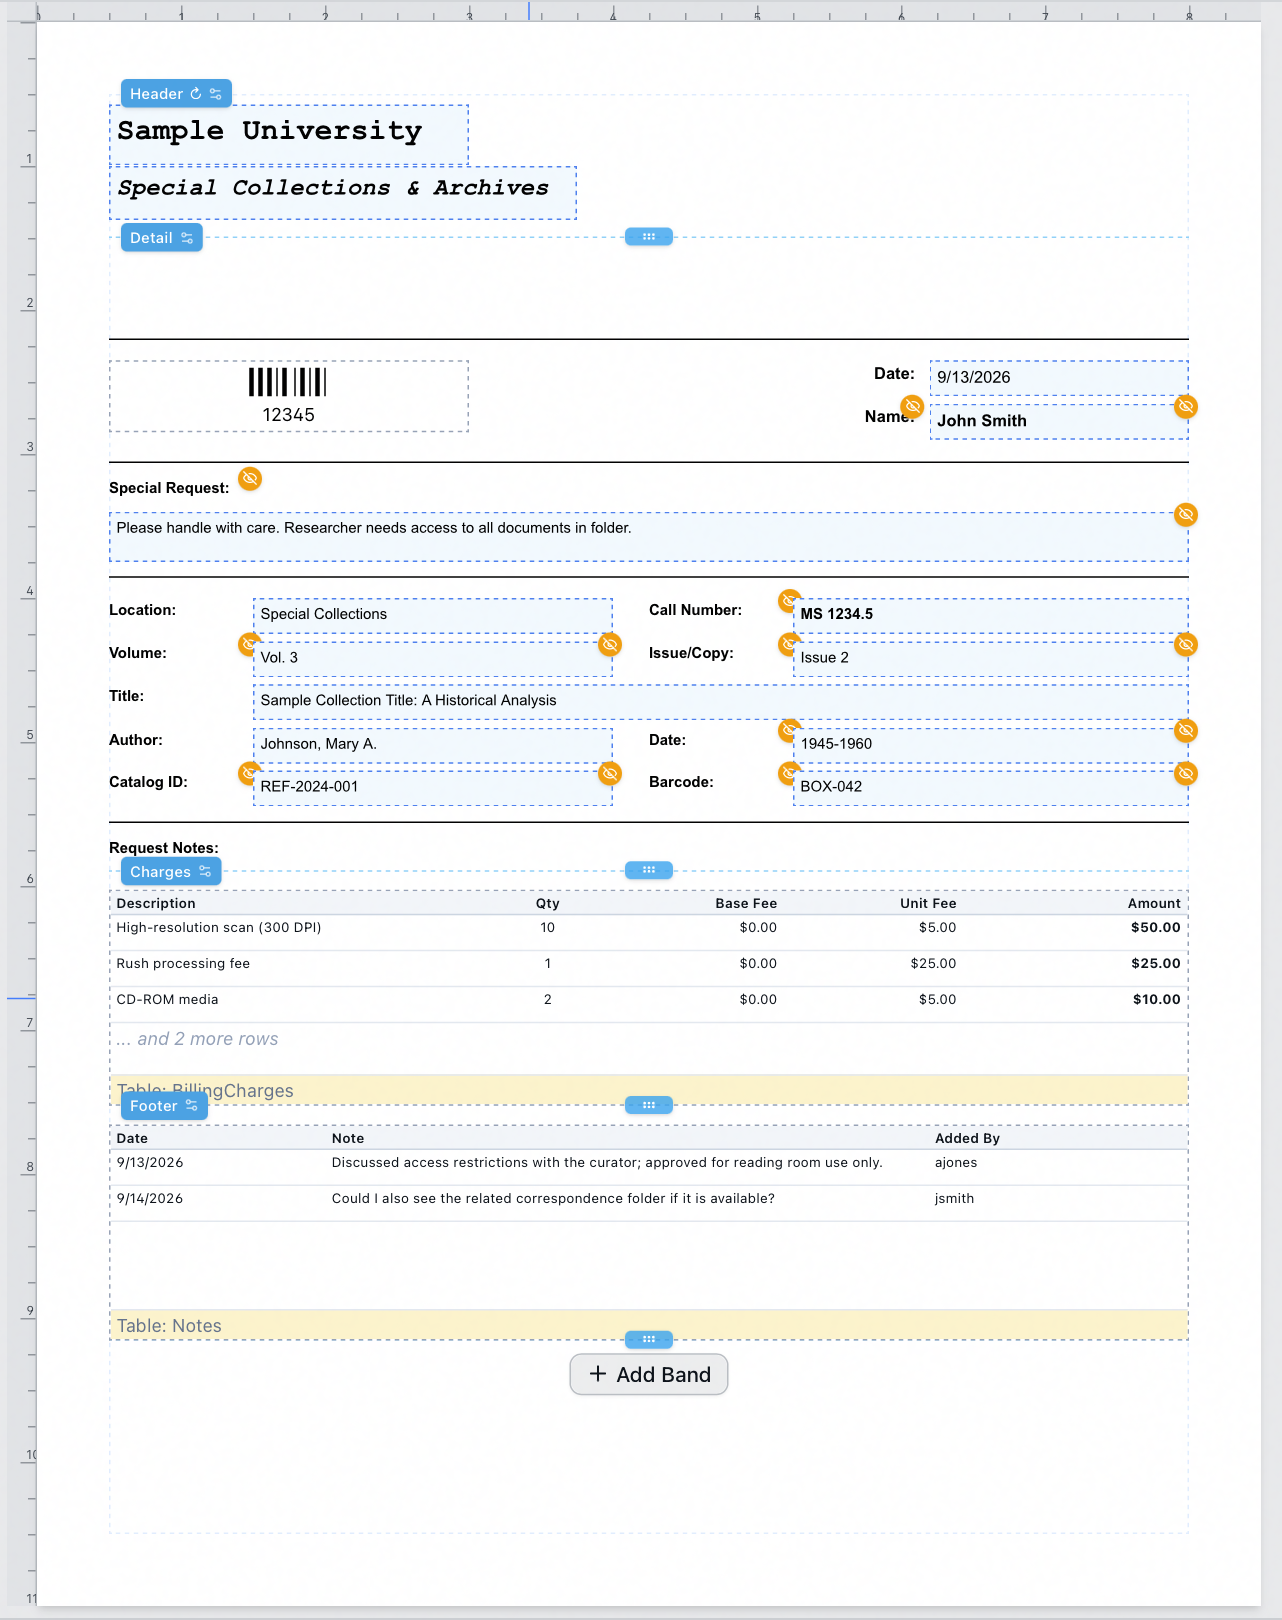Click the Author: label
Viewport: 1282px width, 1620px height.
[136, 740]
